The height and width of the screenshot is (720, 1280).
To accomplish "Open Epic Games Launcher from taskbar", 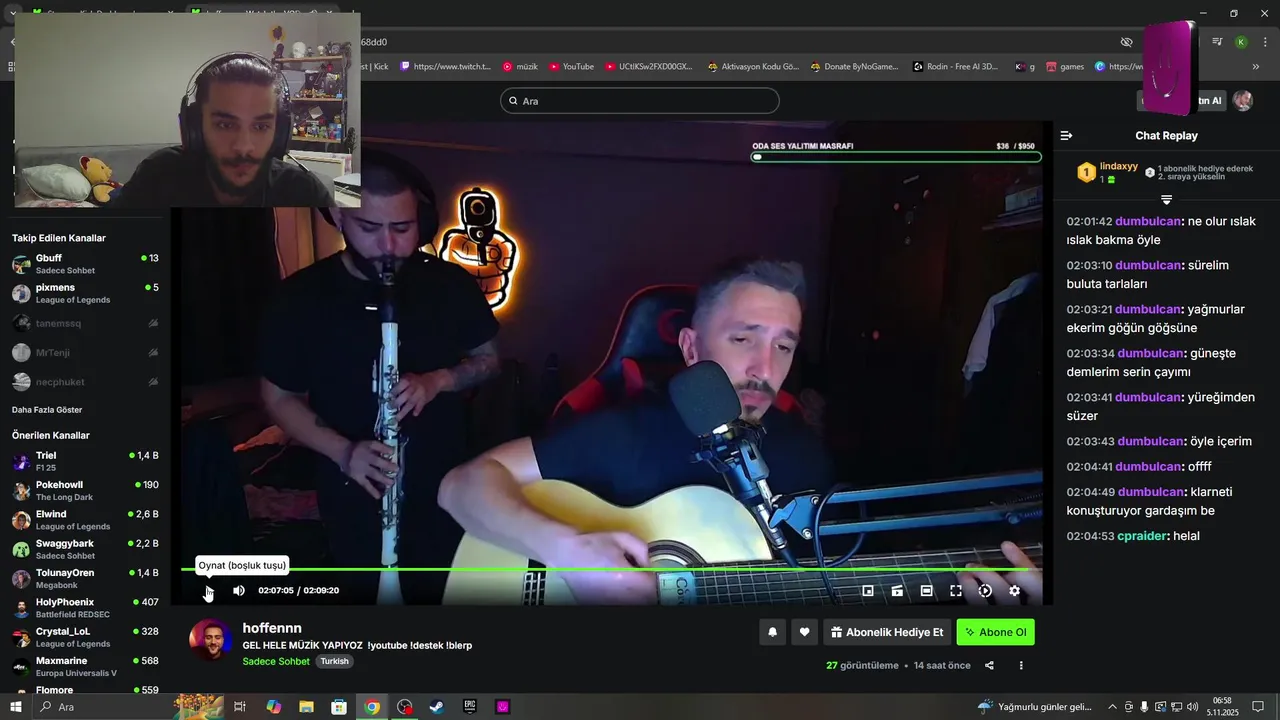I will click(470, 707).
